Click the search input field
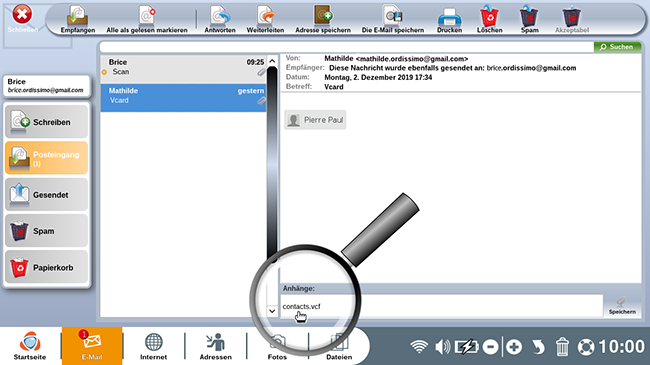The image size is (650, 365). coord(347,47)
